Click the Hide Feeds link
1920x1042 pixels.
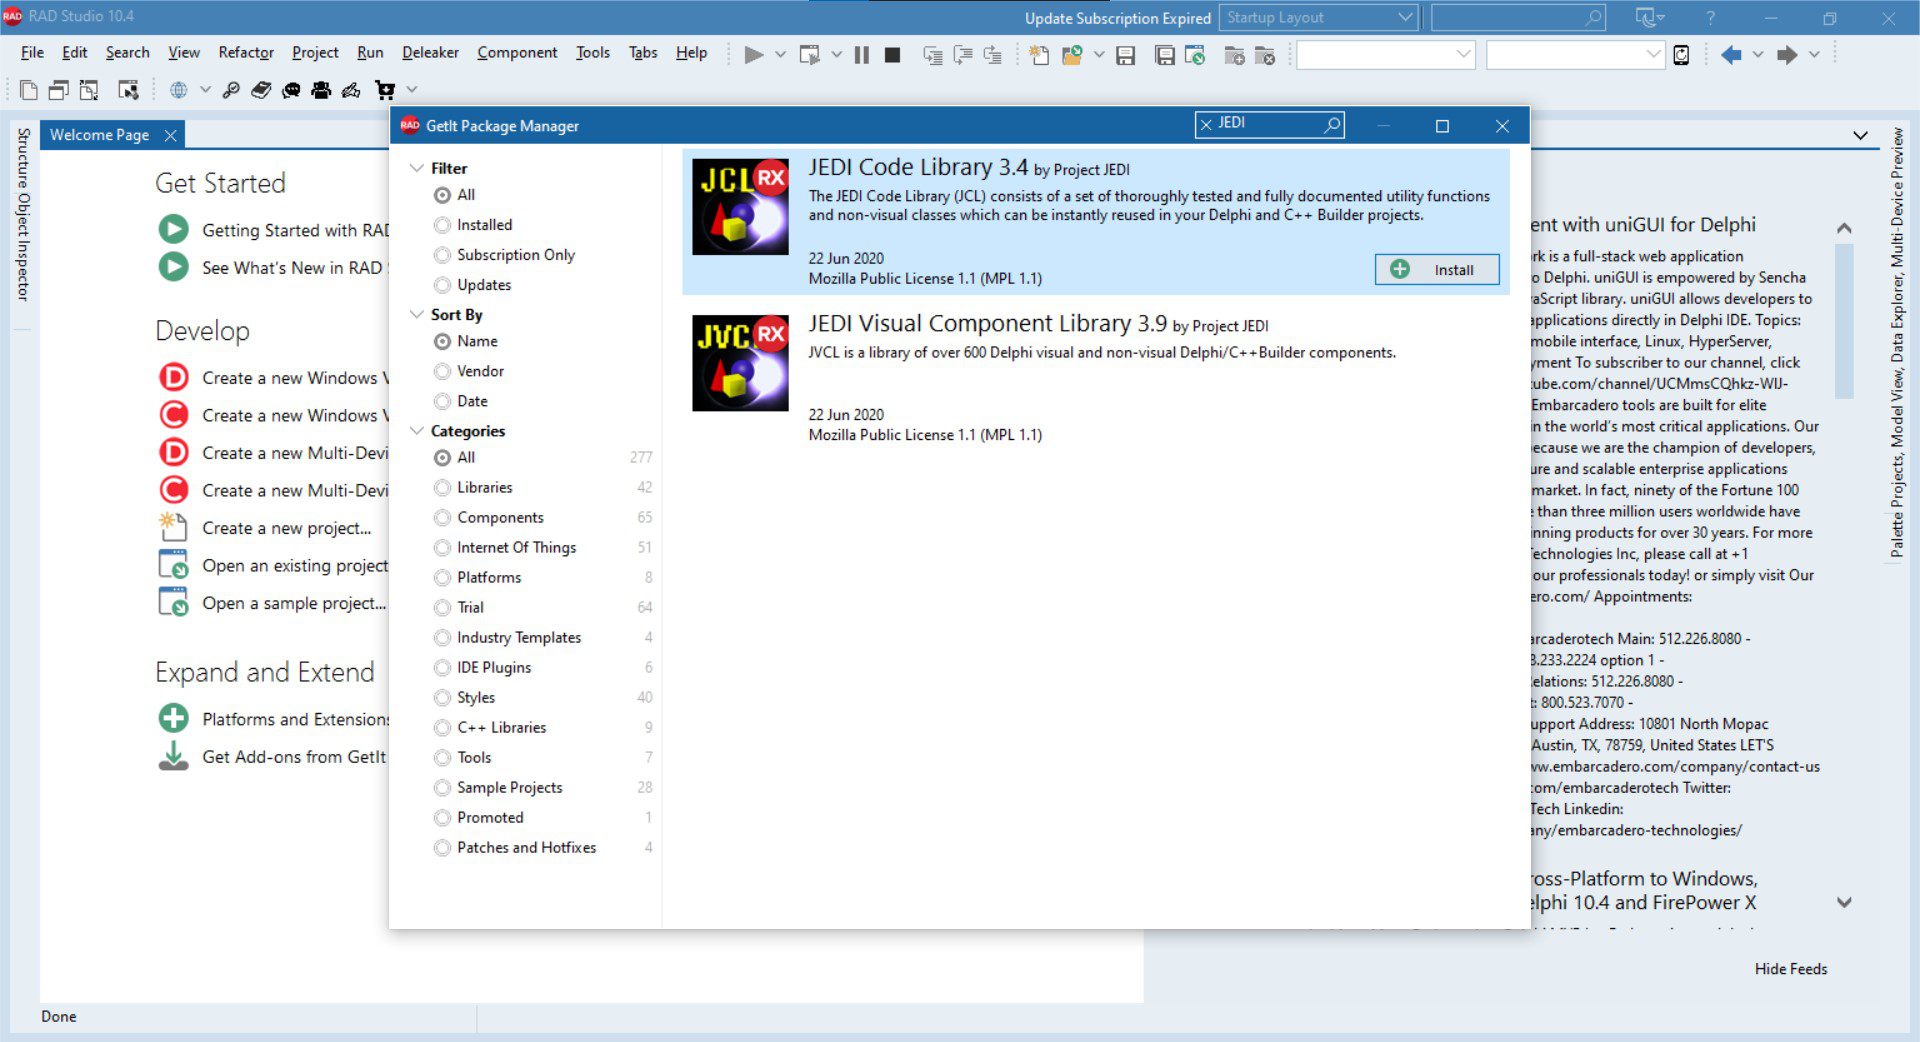[x=1790, y=968]
